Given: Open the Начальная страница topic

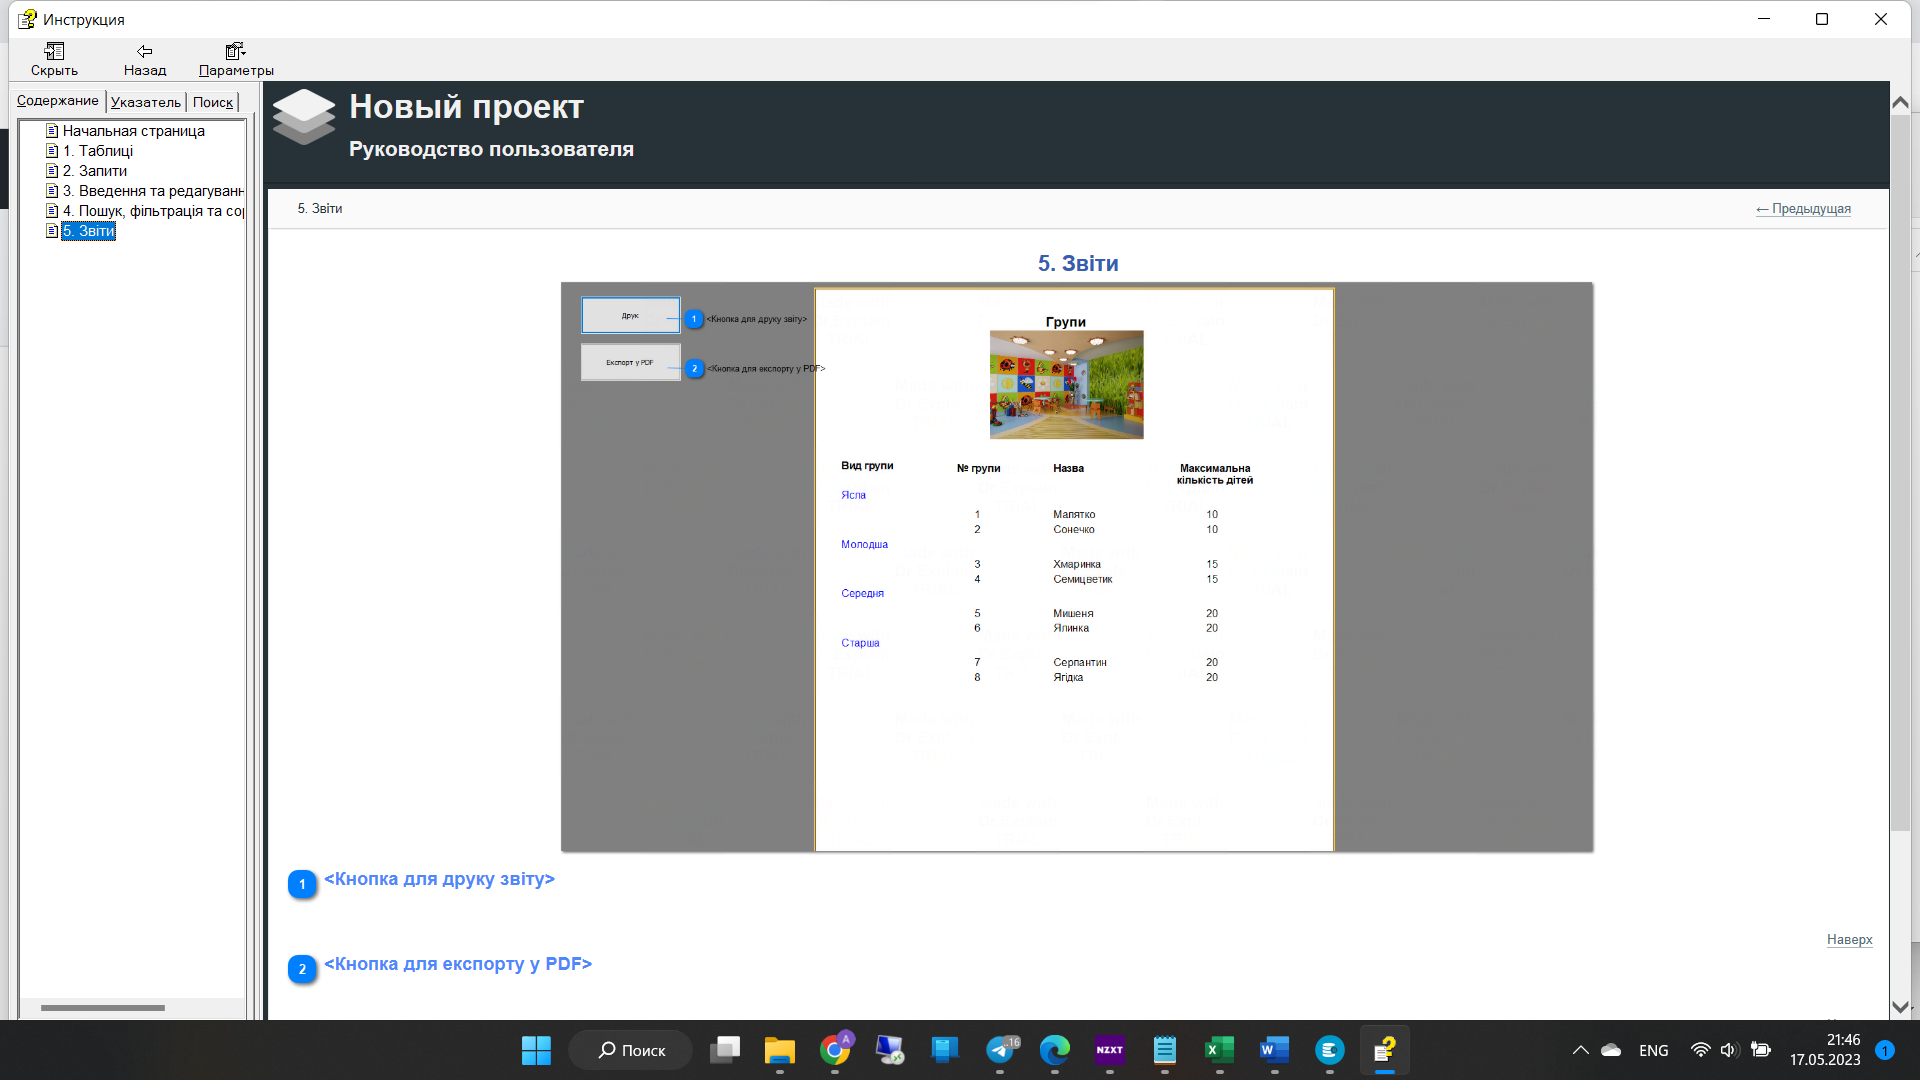Looking at the screenshot, I should click(x=133, y=130).
